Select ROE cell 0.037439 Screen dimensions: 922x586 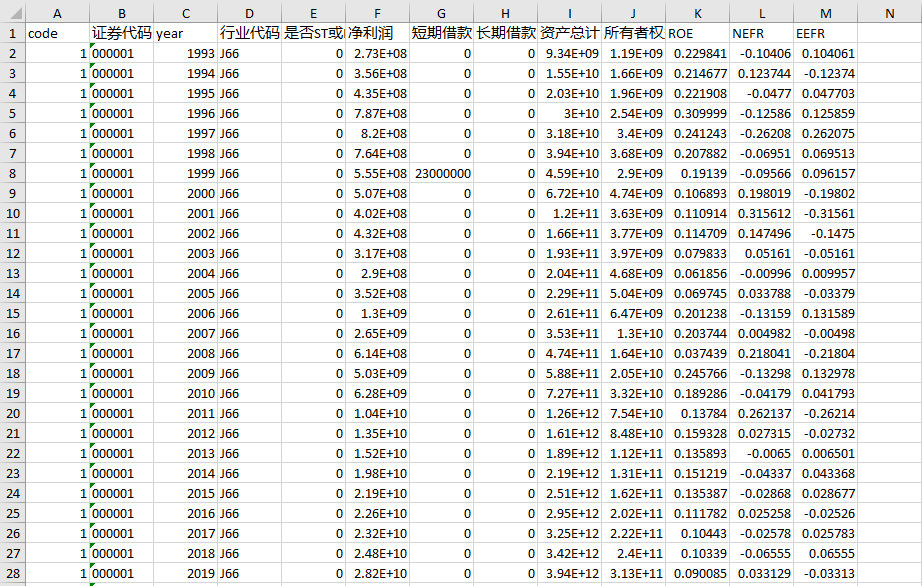(697, 353)
